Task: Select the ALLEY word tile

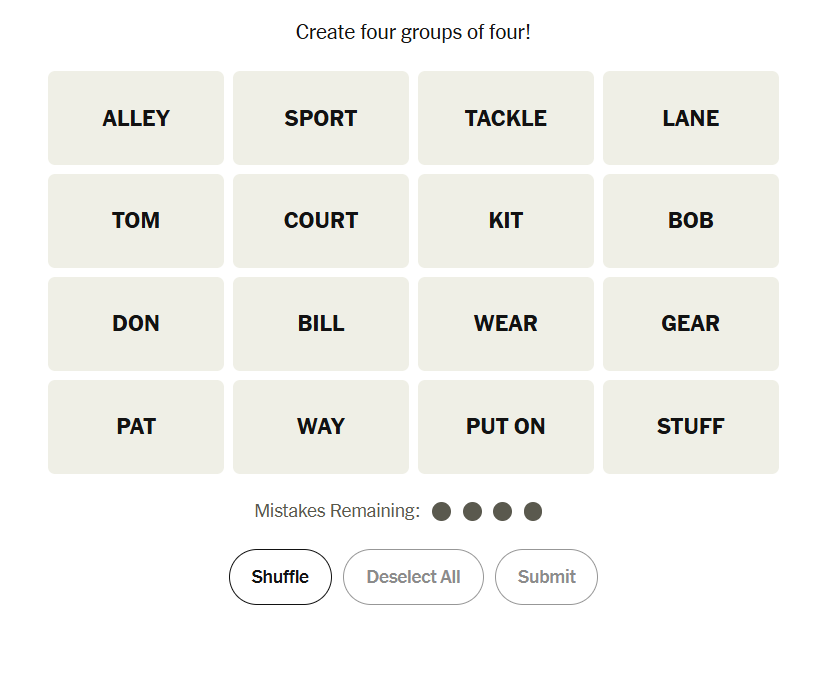Action: coord(136,118)
